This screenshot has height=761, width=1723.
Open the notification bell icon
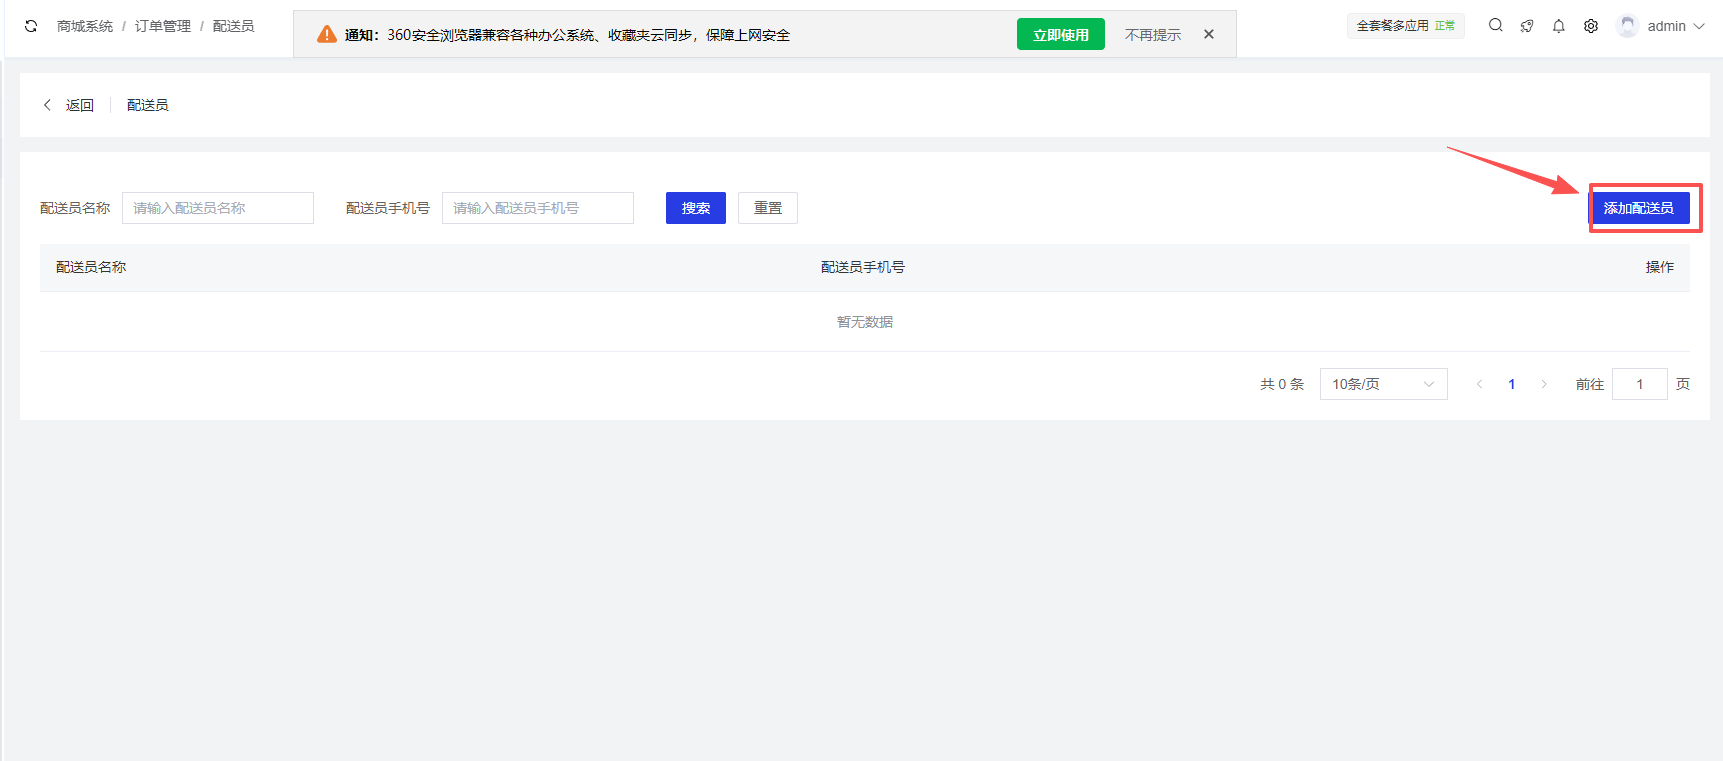pos(1559,26)
